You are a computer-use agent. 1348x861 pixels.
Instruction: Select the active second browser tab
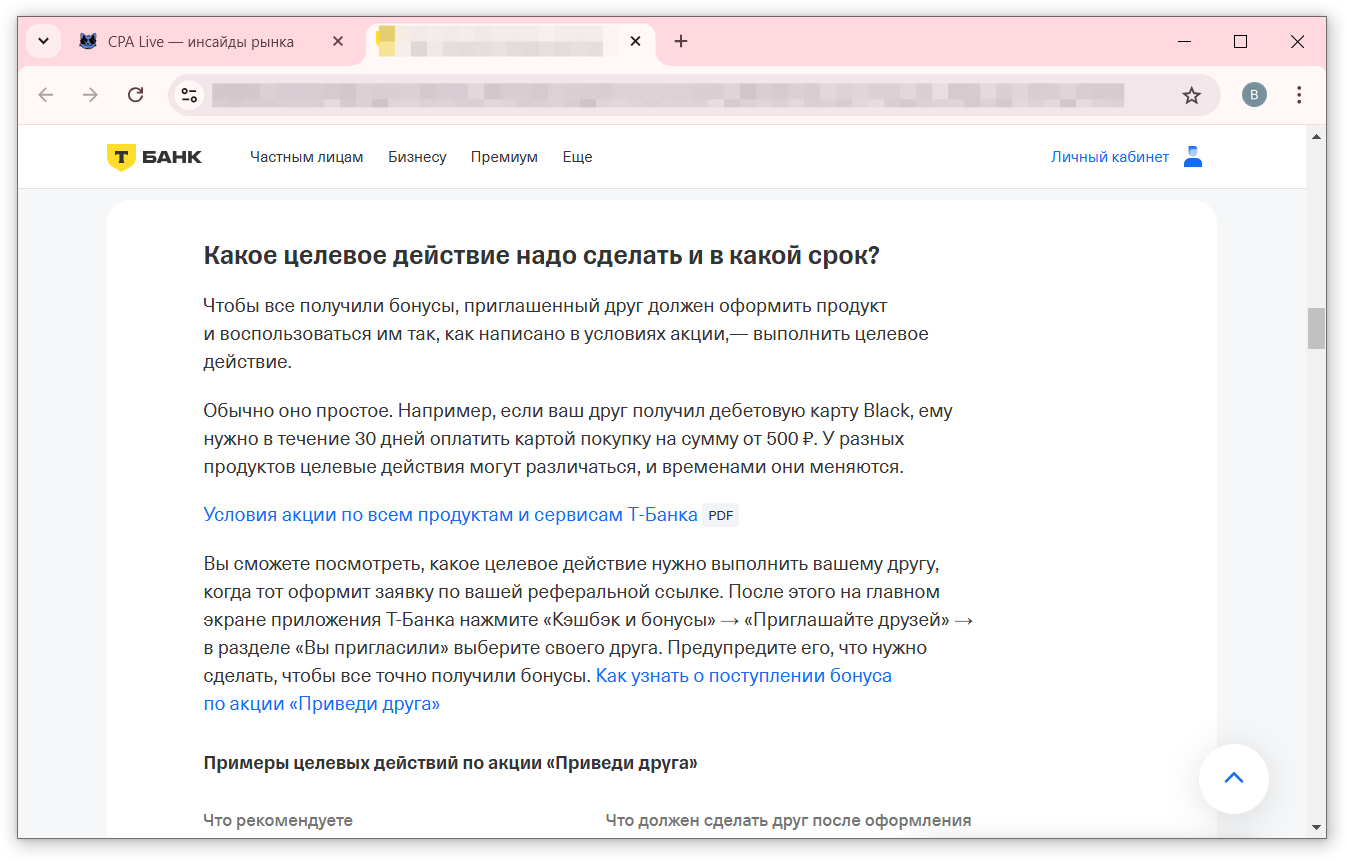point(510,42)
